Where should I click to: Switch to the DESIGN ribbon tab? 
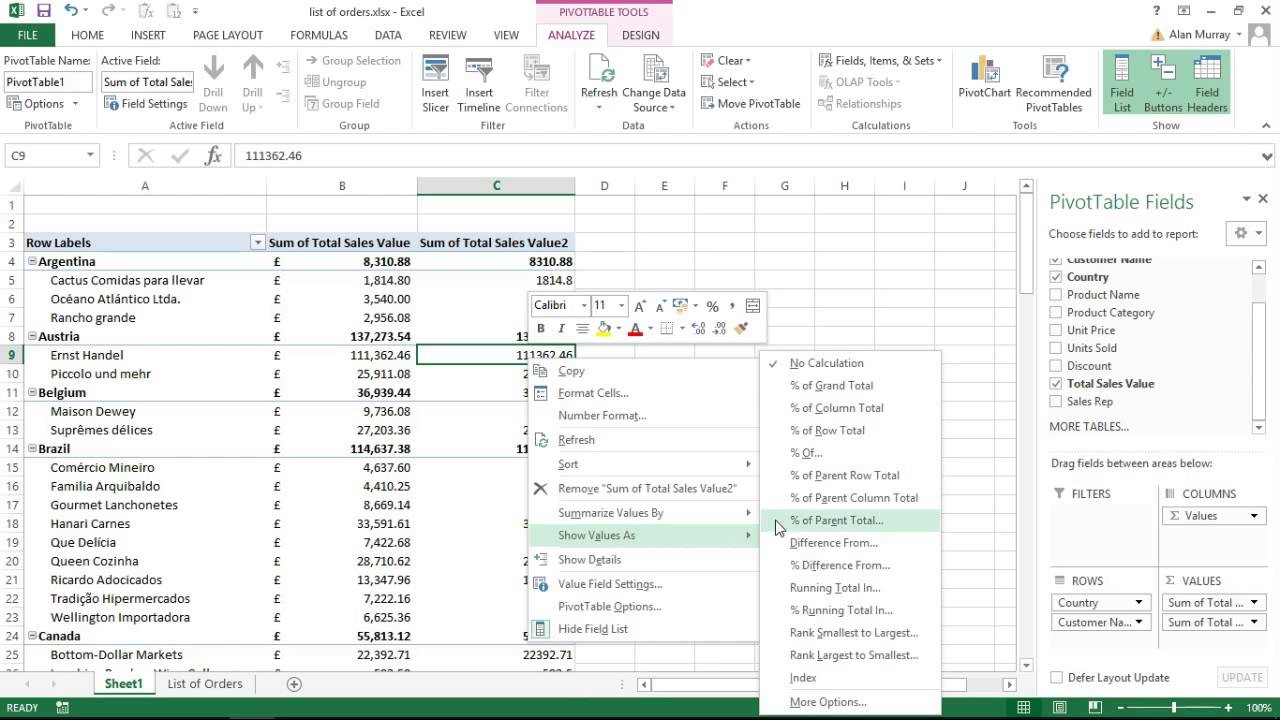tap(640, 34)
